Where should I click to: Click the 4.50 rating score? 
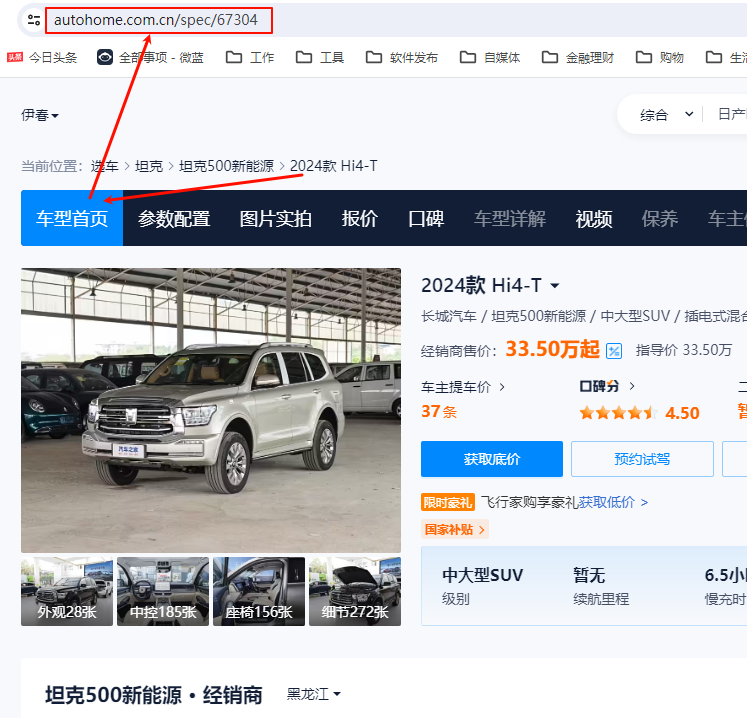click(682, 413)
